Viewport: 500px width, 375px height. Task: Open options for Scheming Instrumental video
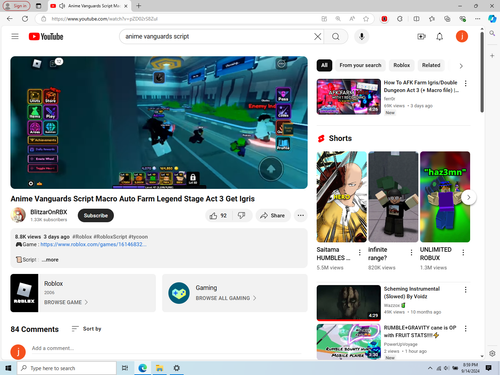466,290
